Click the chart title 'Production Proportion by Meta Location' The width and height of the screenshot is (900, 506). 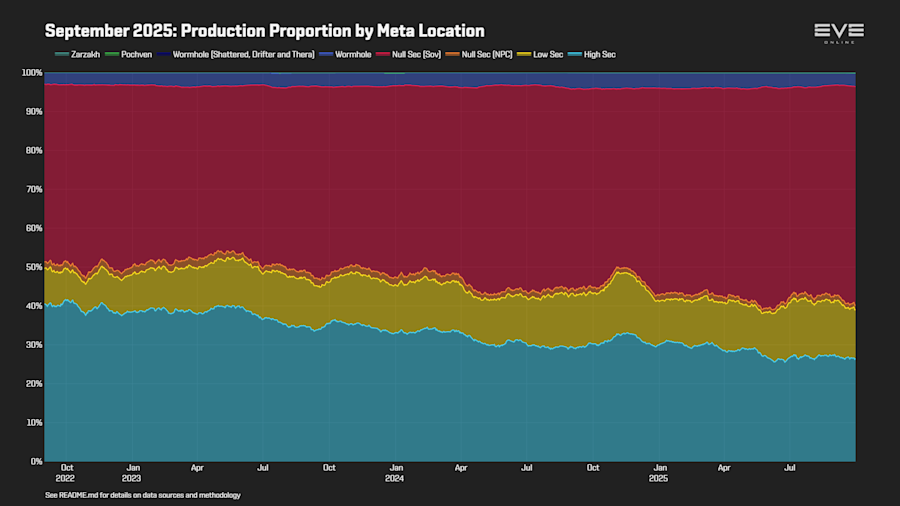pos(265,30)
